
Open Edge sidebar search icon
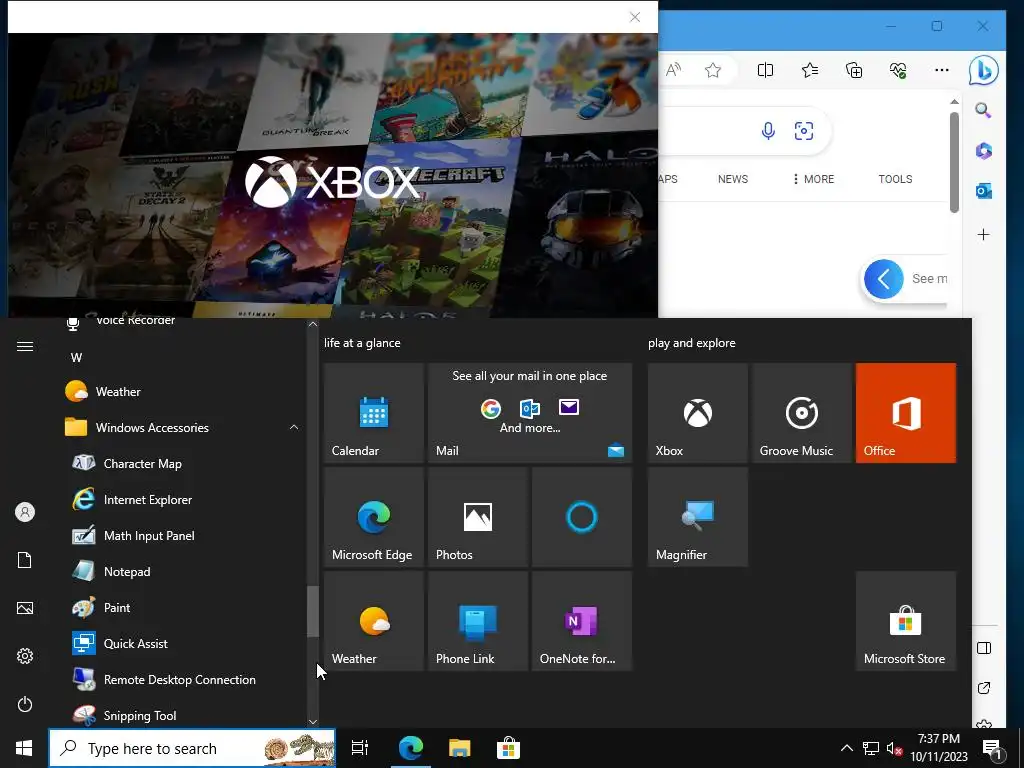point(984,110)
